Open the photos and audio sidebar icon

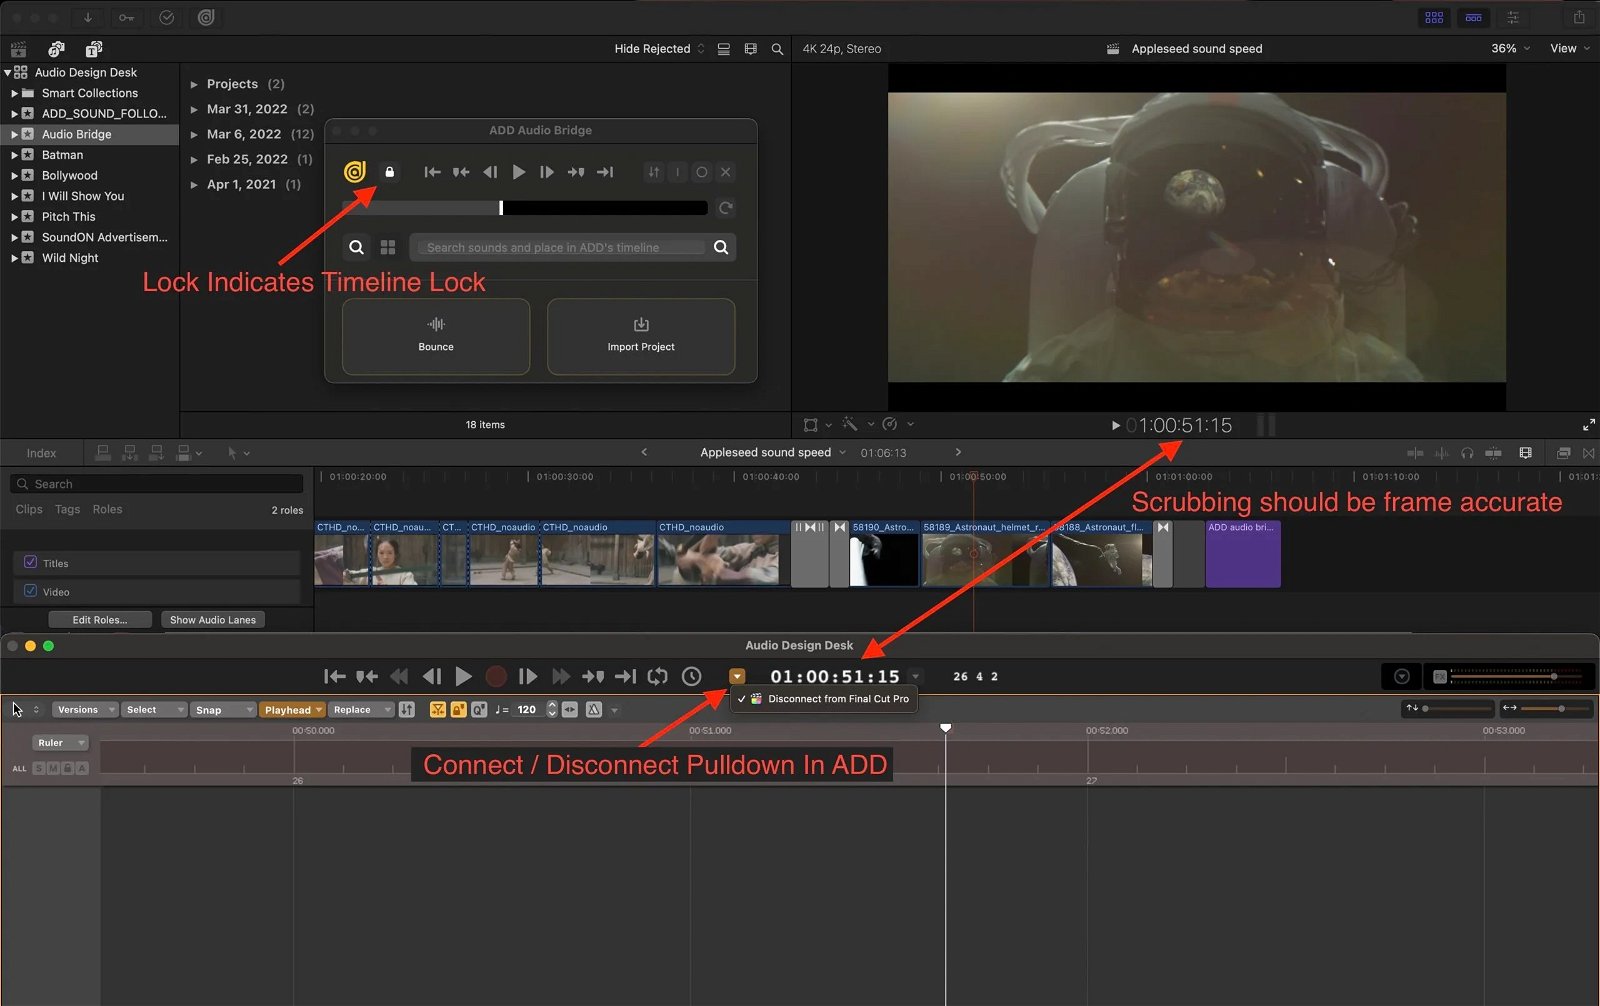pyautogui.click(x=56, y=49)
